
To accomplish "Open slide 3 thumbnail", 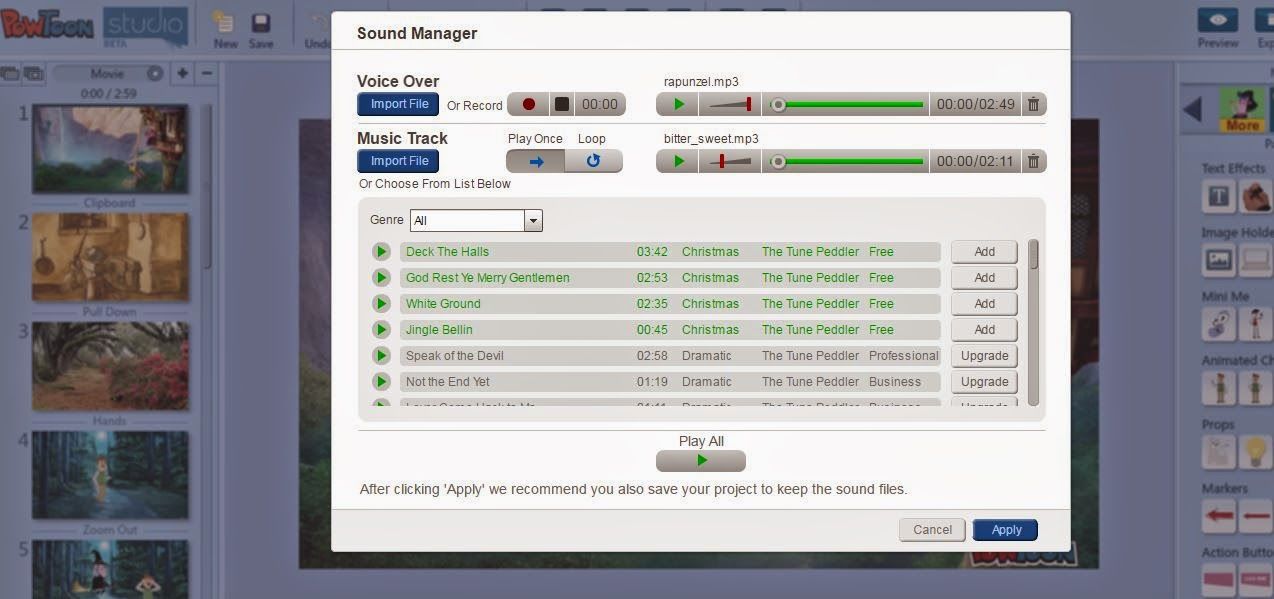I will coord(110,367).
